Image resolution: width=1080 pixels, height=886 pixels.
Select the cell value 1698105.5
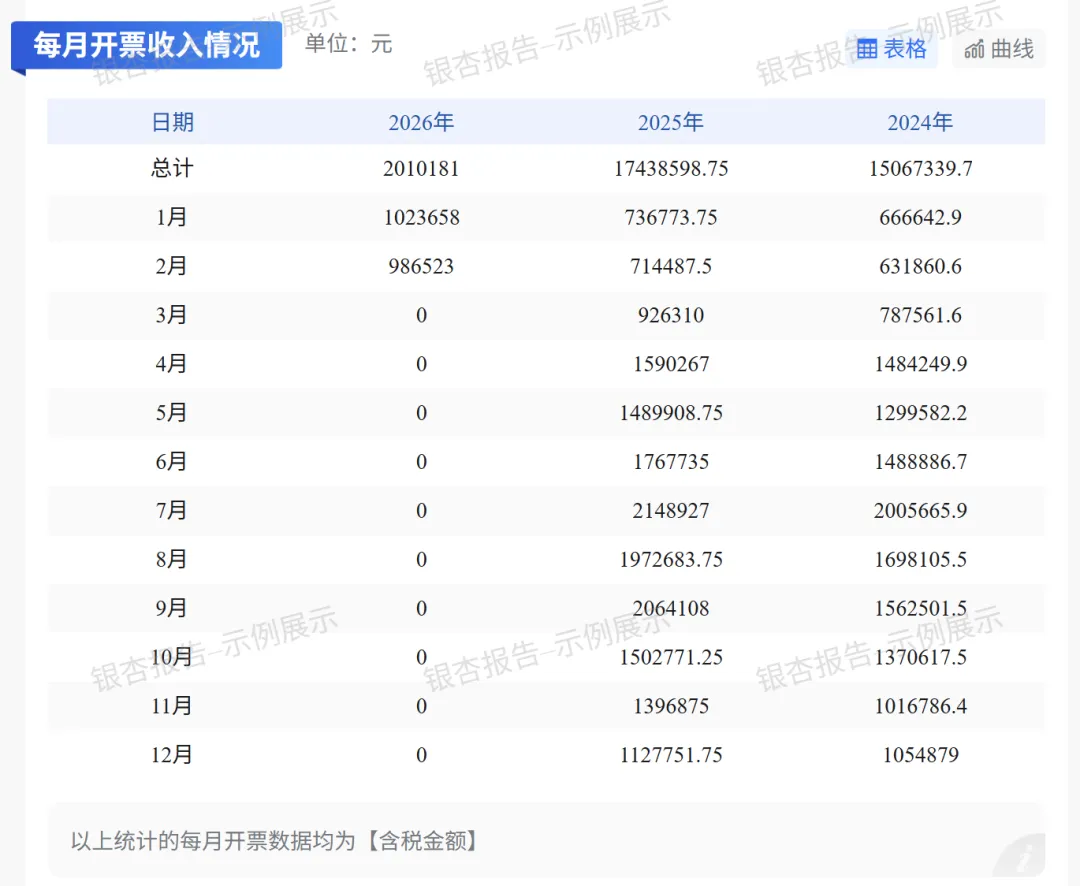(x=920, y=560)
